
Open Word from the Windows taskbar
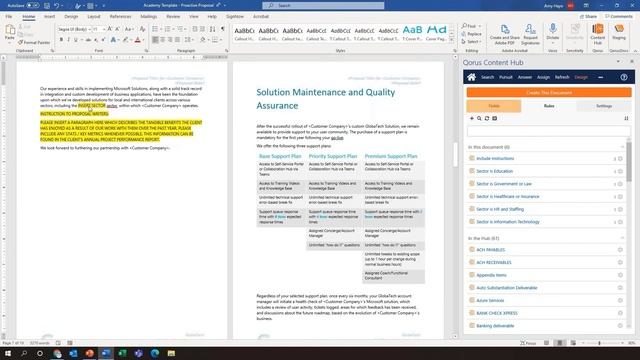click(x=106, y=353)
